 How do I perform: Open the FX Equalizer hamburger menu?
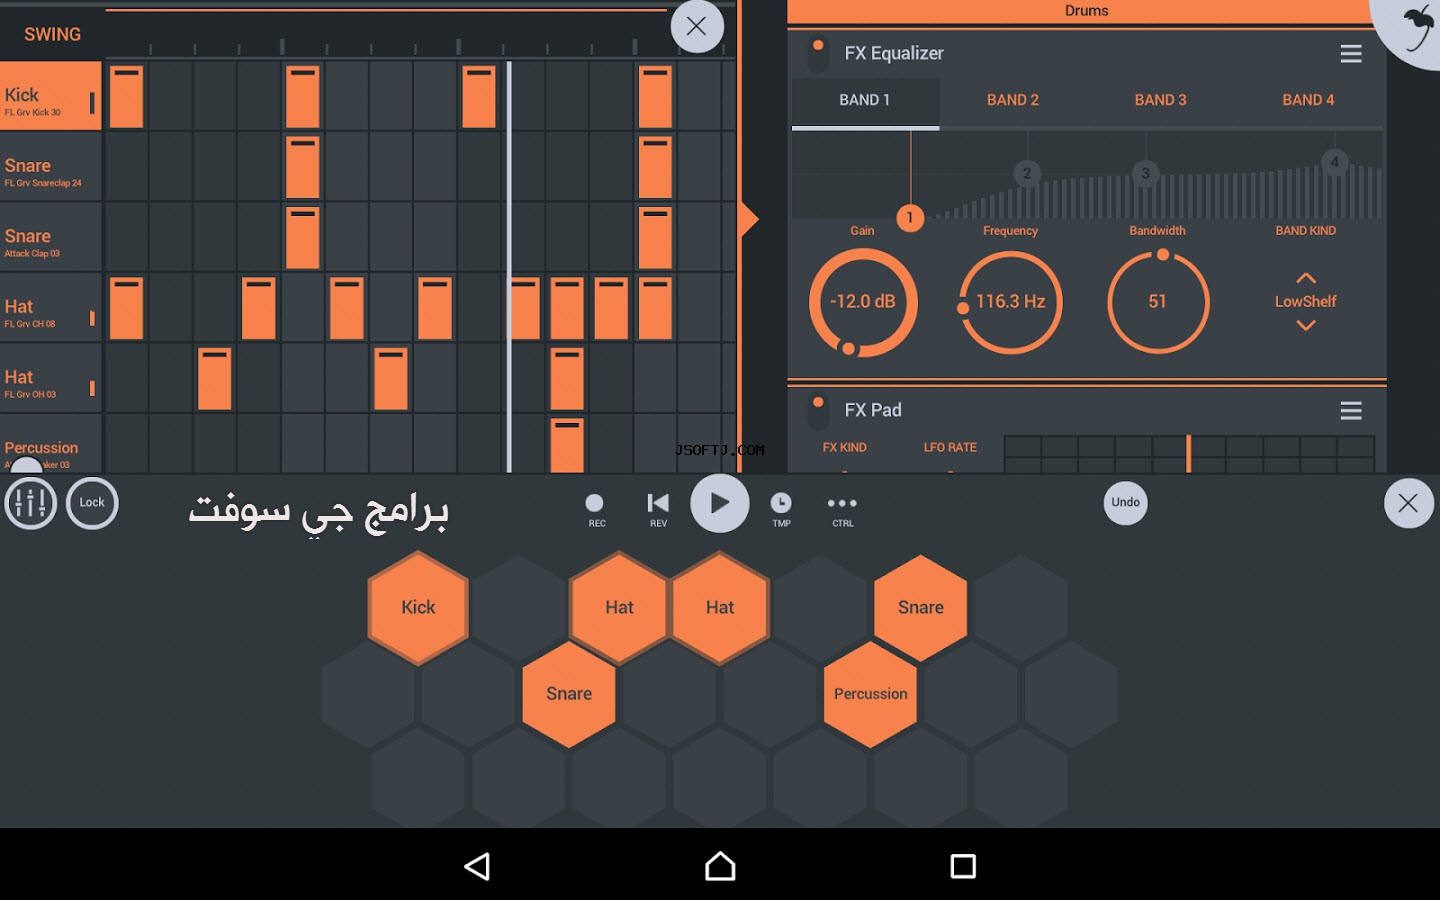pos(1351,54)
